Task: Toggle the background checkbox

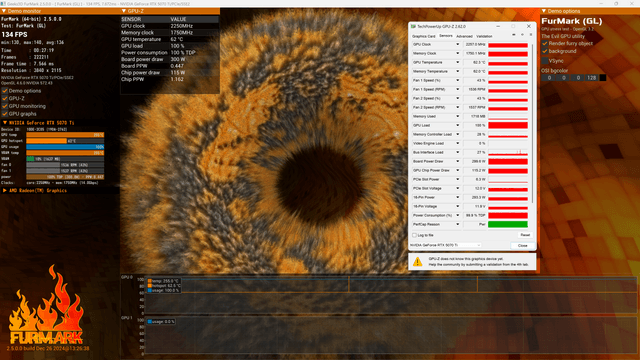Action: (x=545, y=51)
